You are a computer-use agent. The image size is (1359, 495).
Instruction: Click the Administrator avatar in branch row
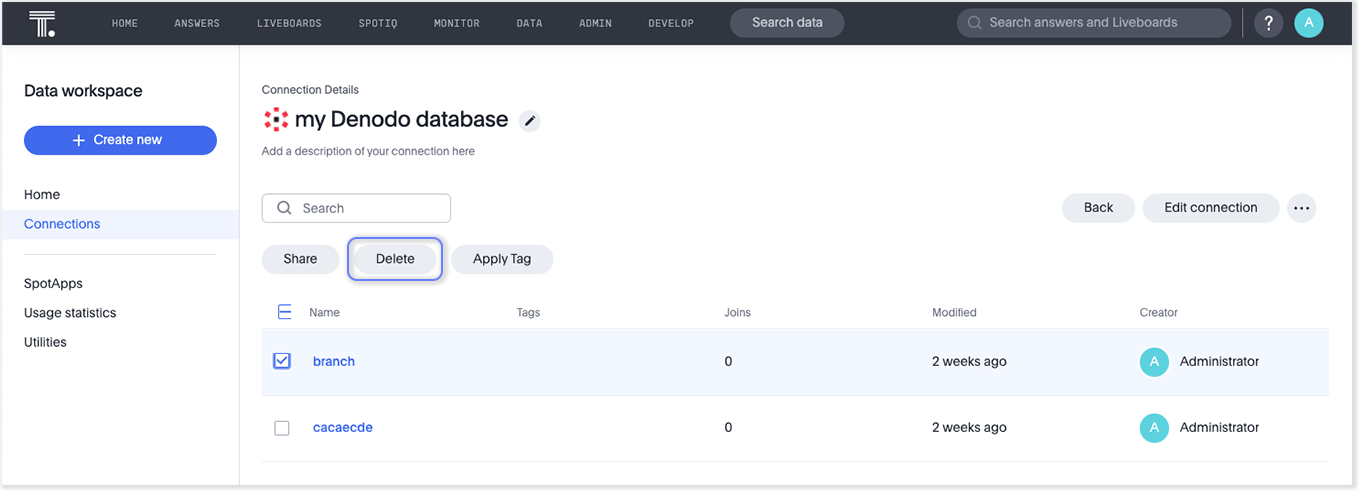tap(1154, 362)
